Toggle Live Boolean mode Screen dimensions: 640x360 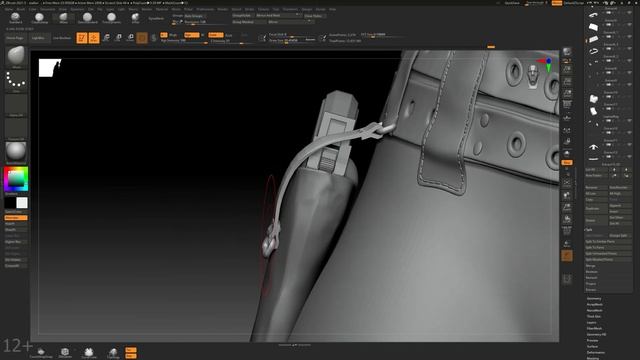62,38
